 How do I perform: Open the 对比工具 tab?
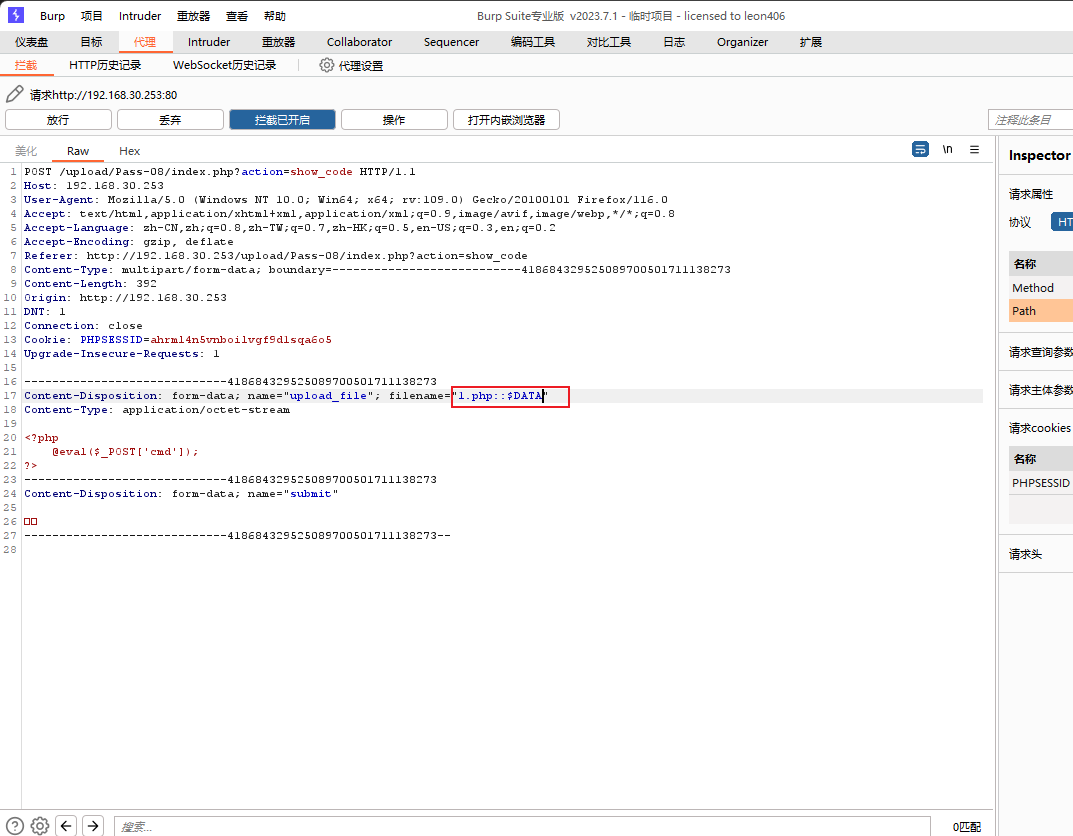[608, 42]
